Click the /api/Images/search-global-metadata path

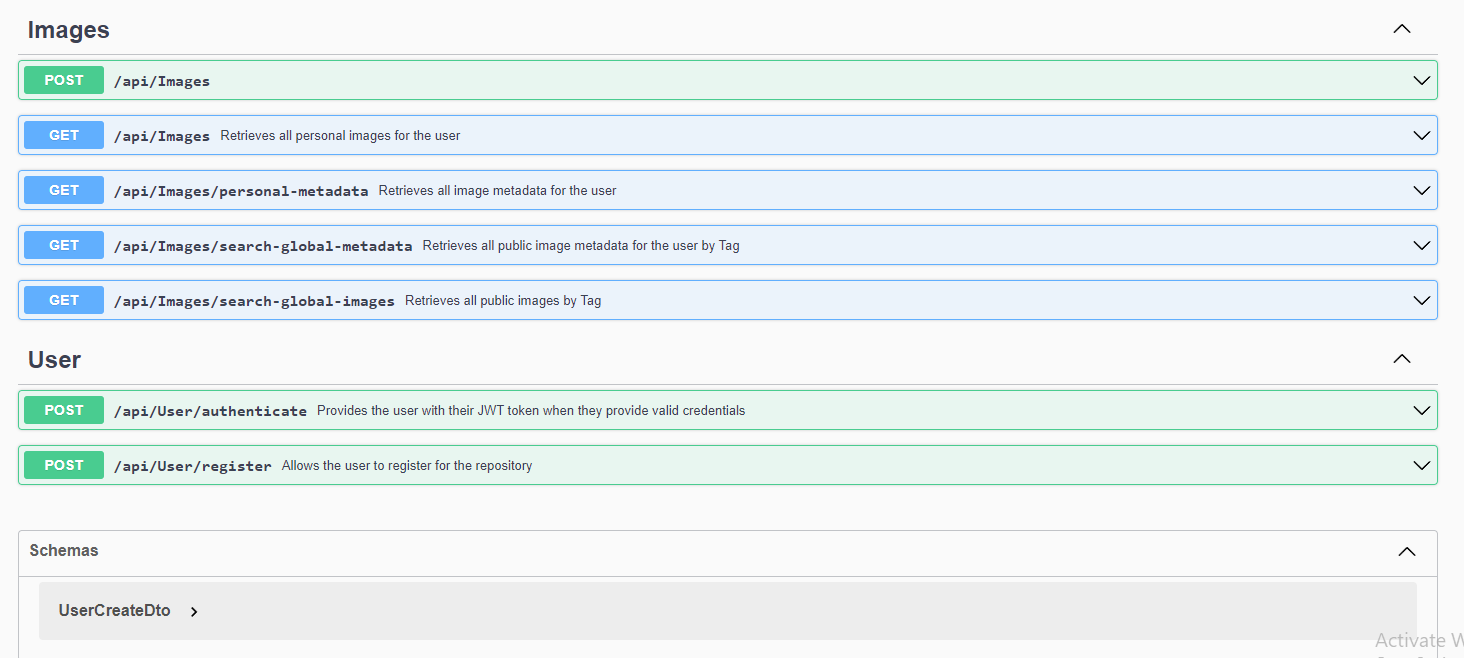point(263,246)
